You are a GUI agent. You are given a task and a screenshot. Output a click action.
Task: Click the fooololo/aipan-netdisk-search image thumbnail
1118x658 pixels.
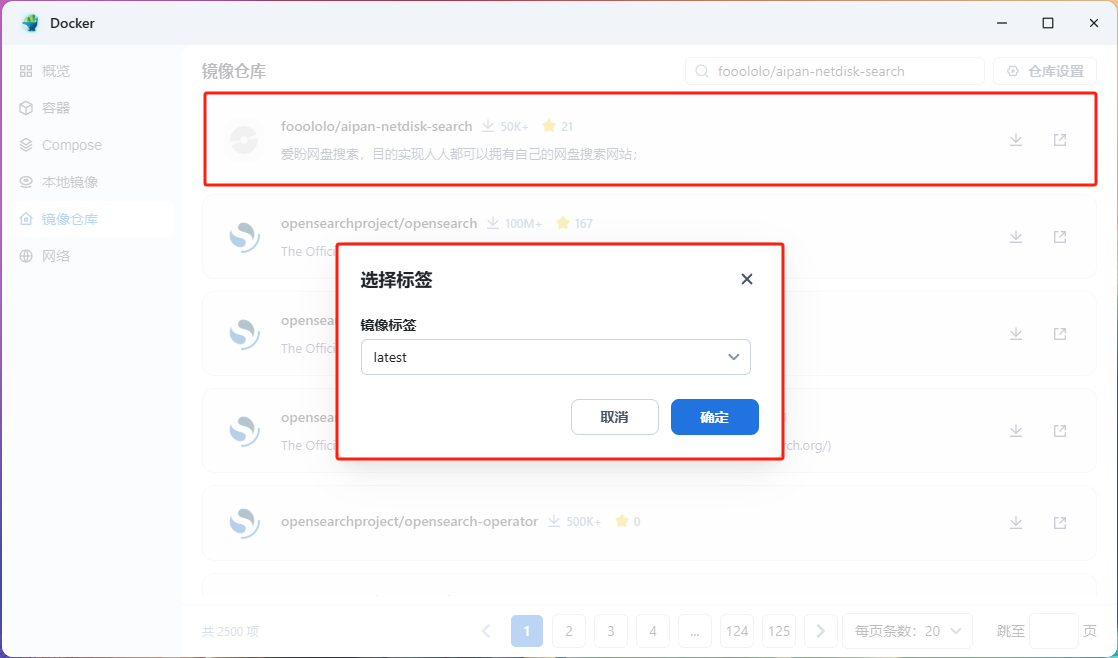(x=244, y=140)
